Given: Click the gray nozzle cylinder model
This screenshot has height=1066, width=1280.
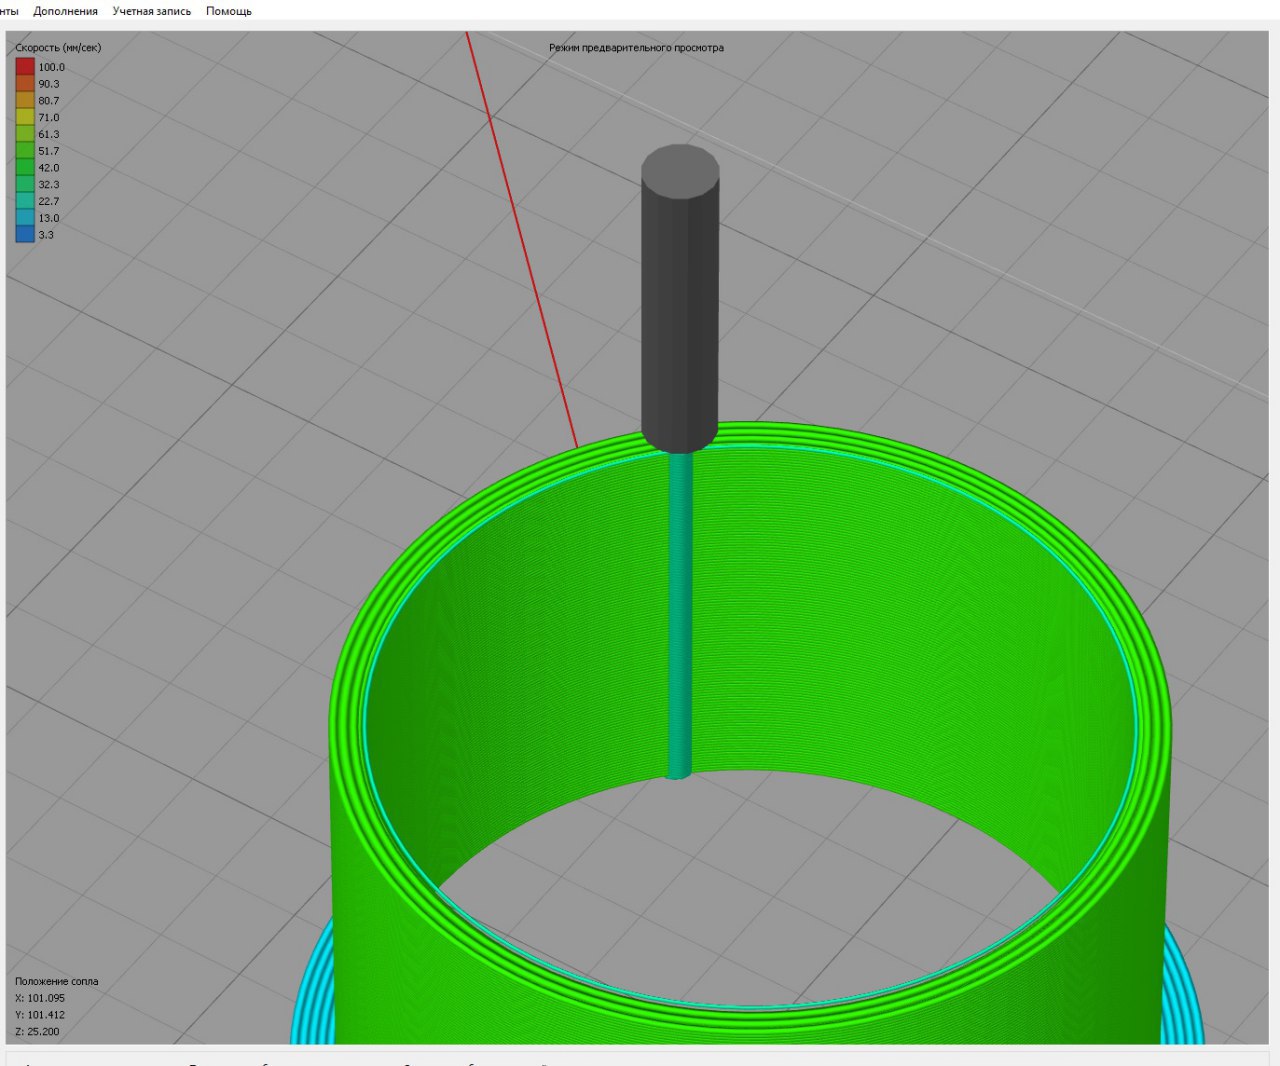Looking at the screenshot, I should [x=680, y=300].
